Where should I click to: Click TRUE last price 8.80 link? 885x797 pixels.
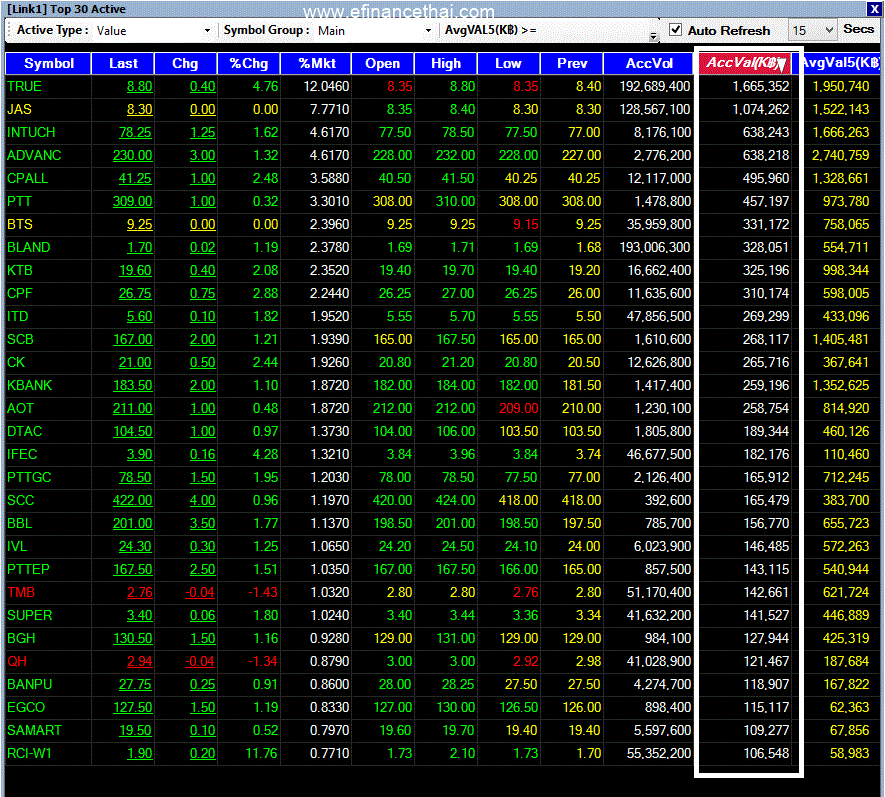pyautogui.click(x=139, y=86)
